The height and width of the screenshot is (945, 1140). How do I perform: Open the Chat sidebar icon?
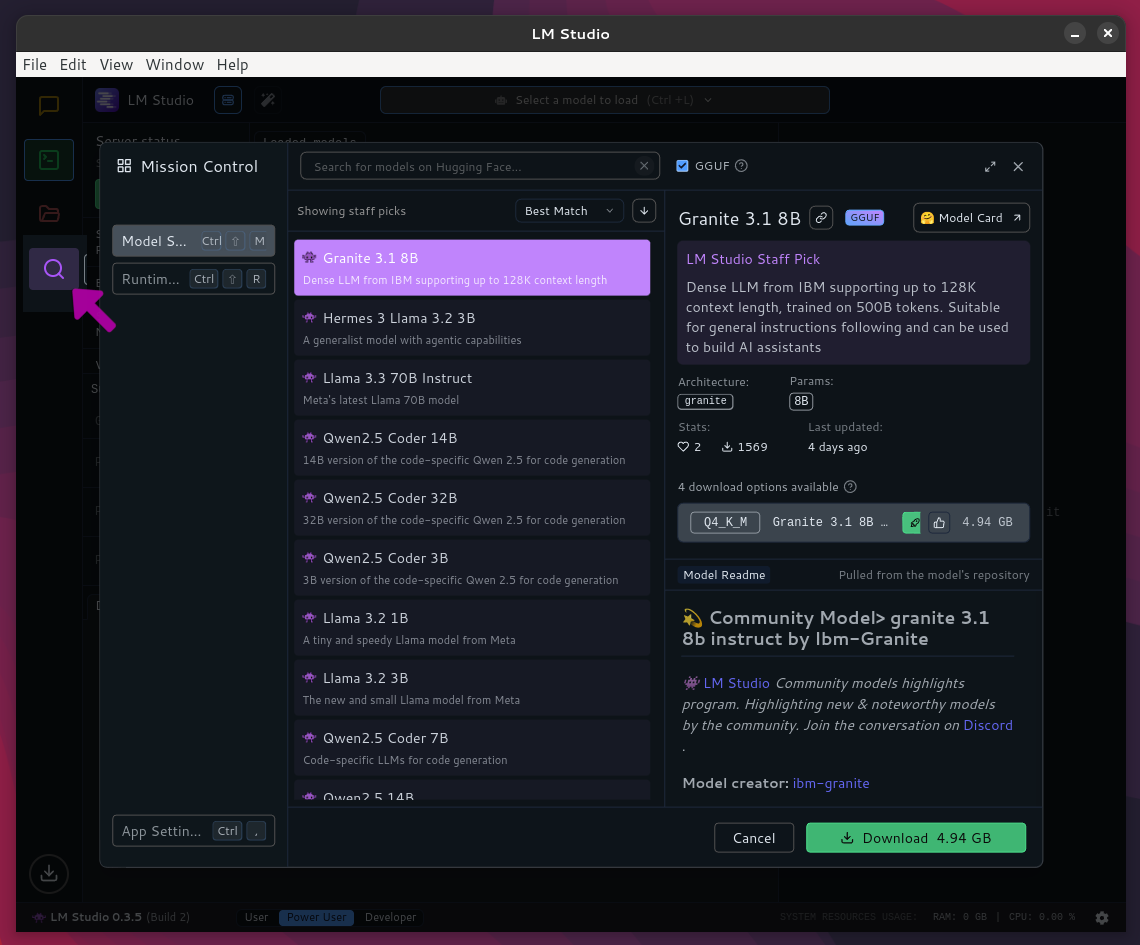(49, 105)
